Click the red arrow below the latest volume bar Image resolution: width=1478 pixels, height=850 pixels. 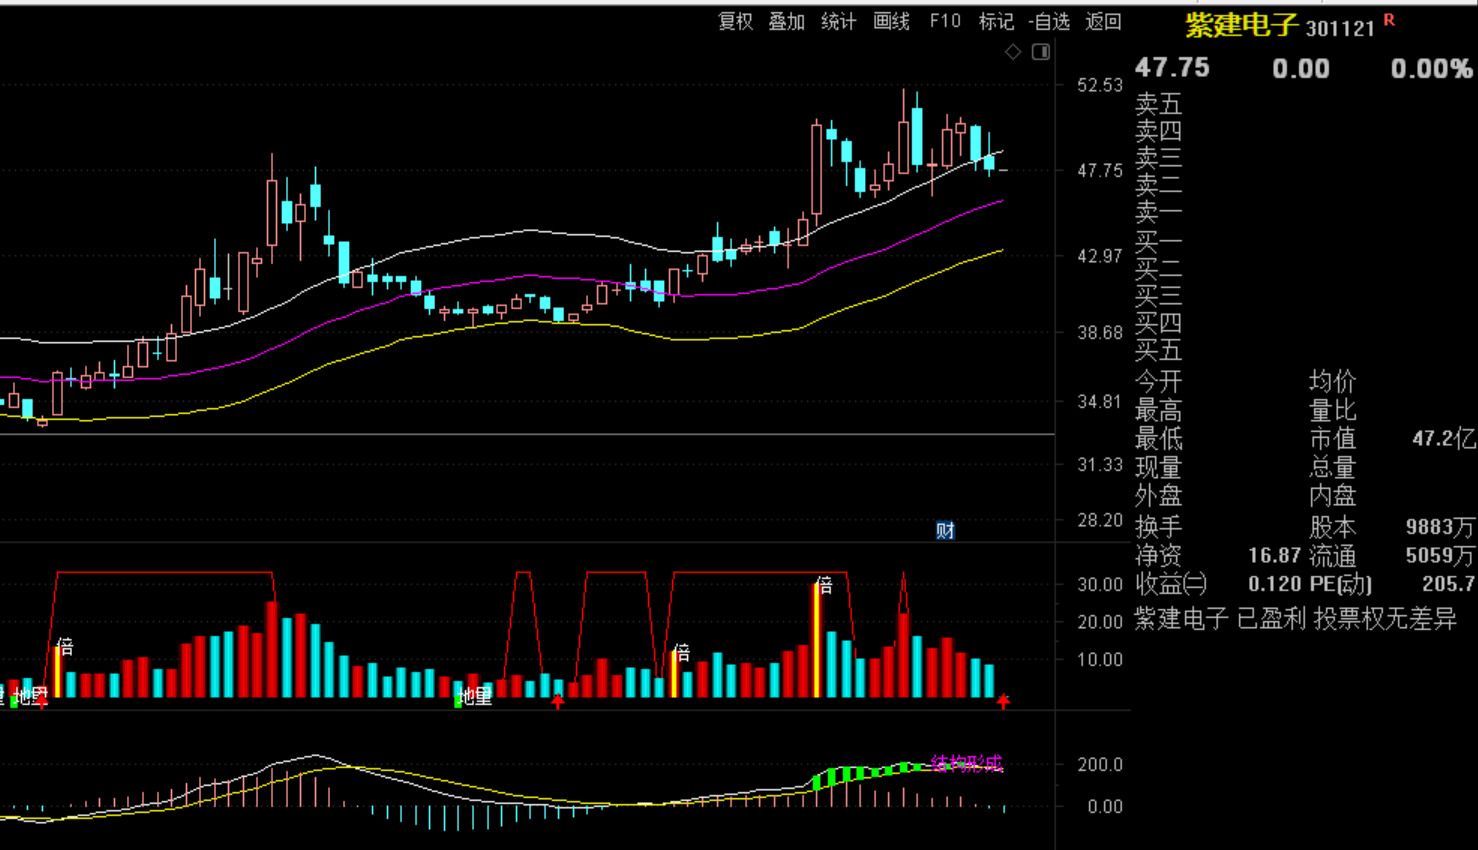point(1003,701)
